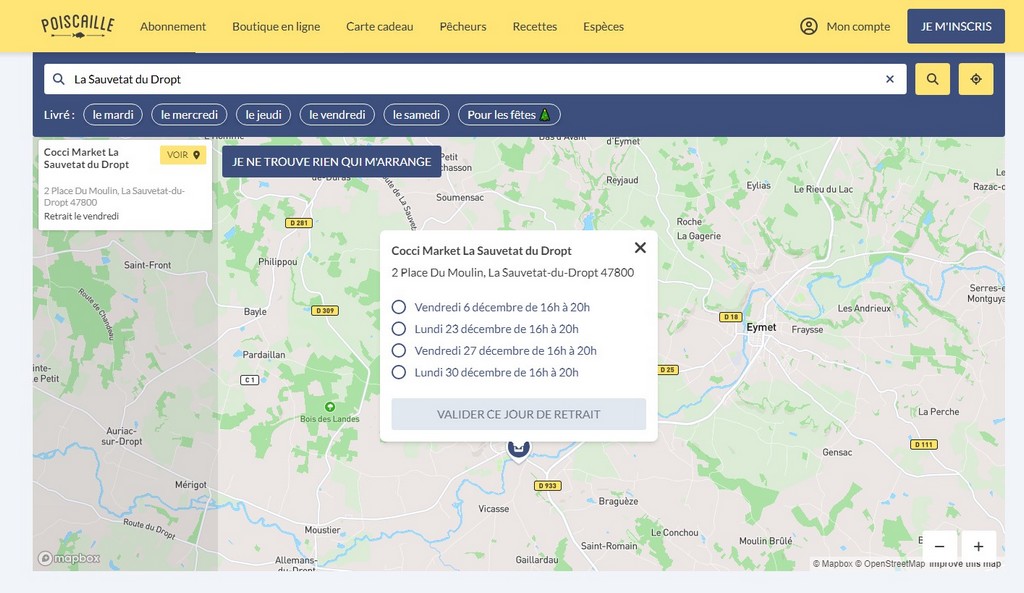Click the location search input field
Image resolution: width=1024 pixels, height=593 pixels.
click(x=470, y=79)
